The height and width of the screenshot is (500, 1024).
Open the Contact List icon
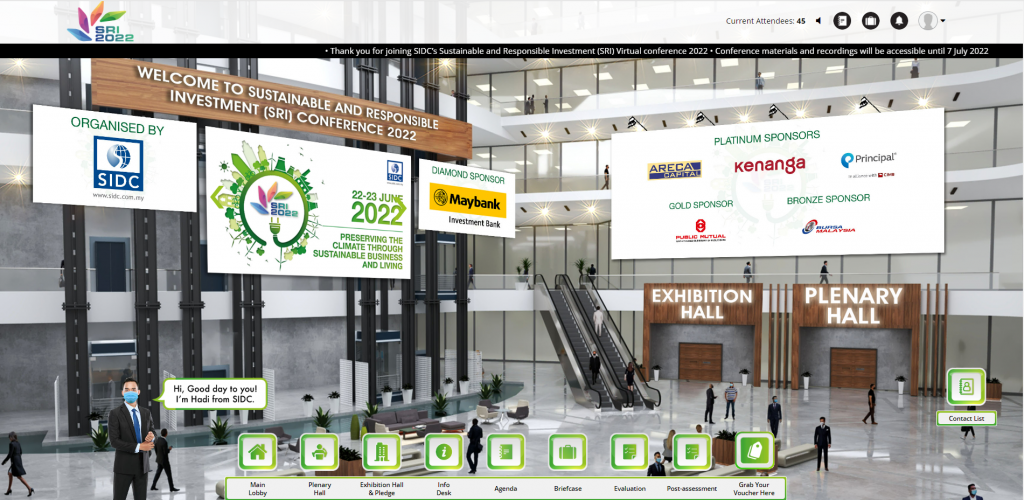(x=966, y=387)
